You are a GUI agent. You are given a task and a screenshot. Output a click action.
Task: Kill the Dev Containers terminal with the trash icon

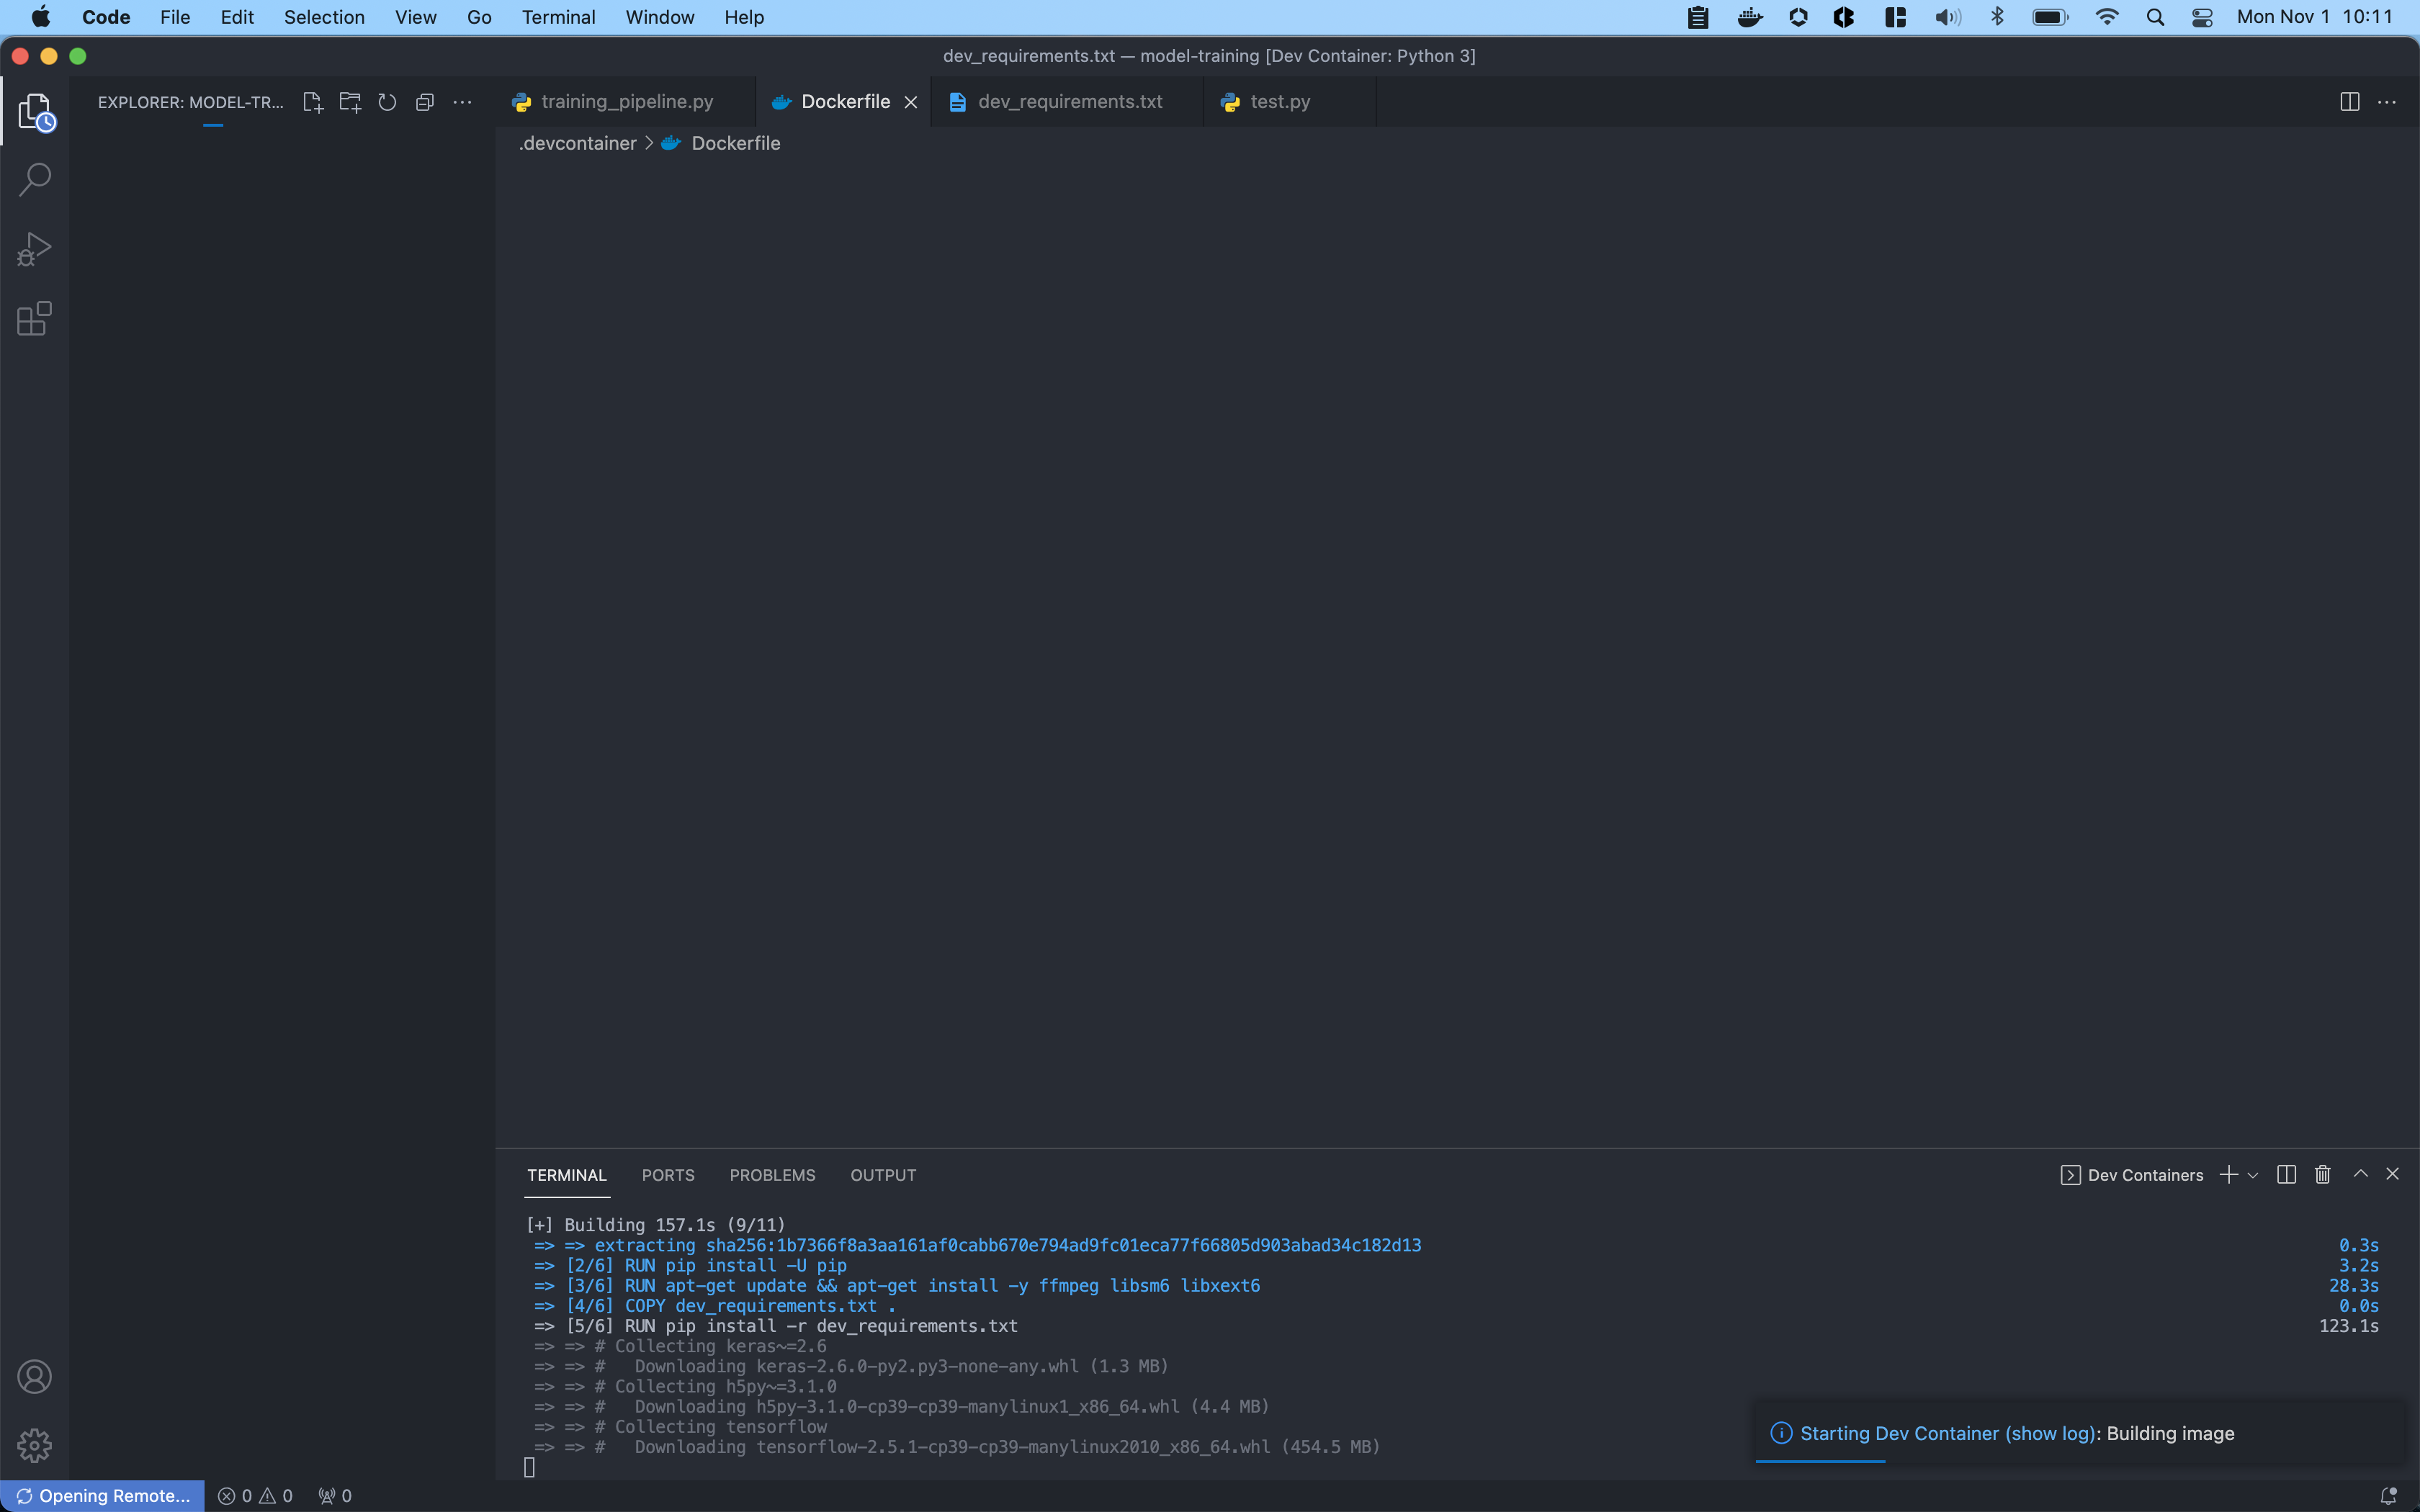click(x=2321, y=1174)
